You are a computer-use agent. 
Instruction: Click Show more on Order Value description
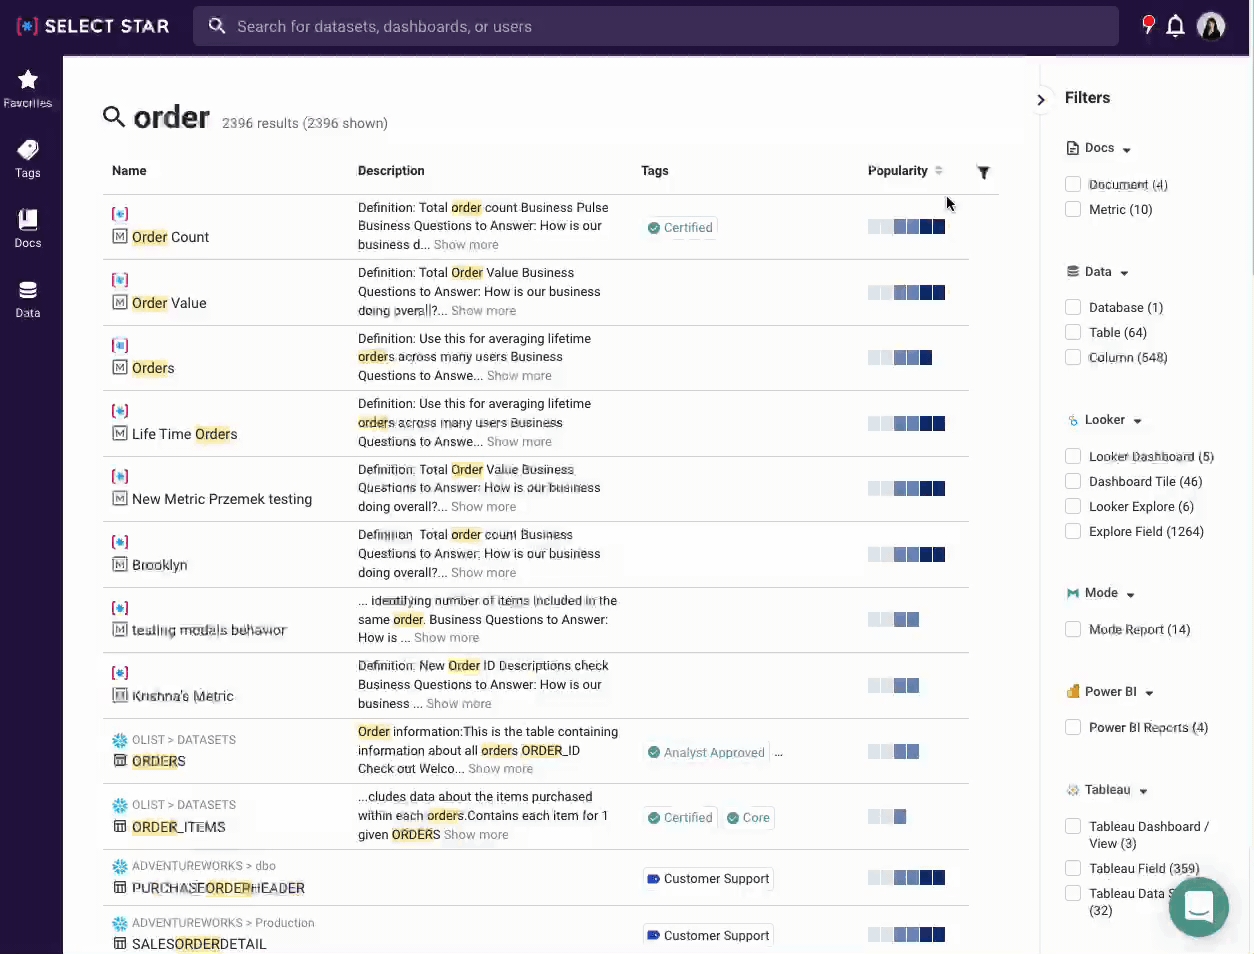click(483, 311)
